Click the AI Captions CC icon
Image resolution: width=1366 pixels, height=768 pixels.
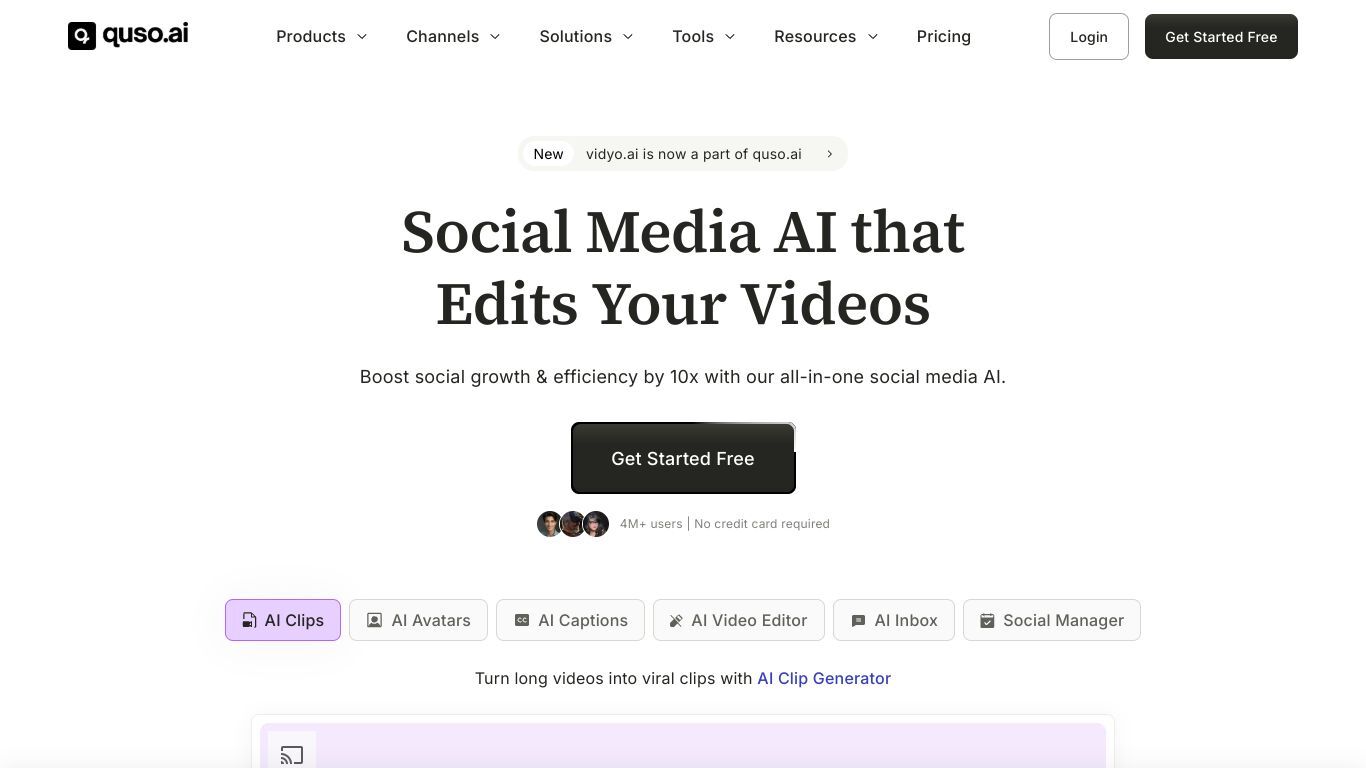[x=521, y=620]
